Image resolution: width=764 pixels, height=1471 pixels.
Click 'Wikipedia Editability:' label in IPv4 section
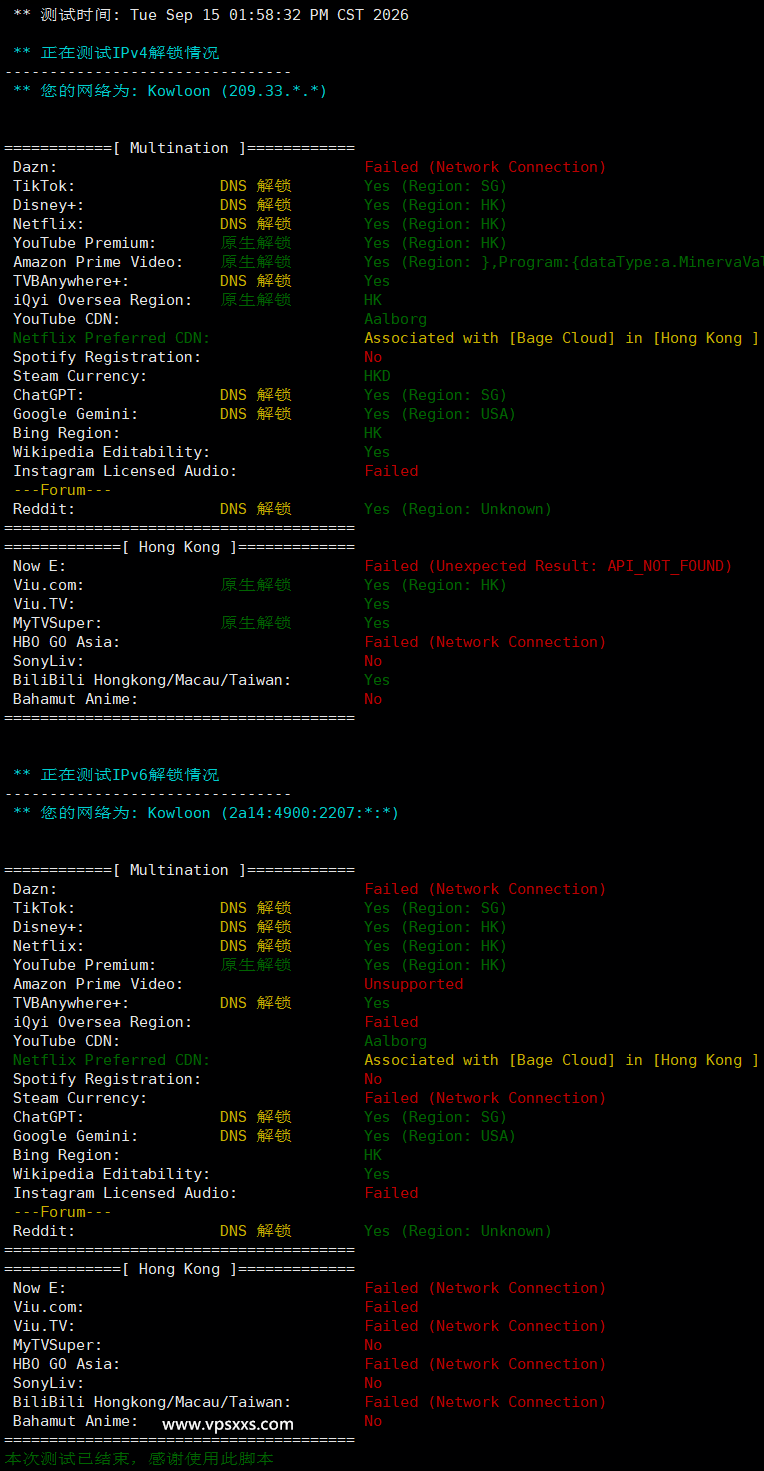(112, 452)
